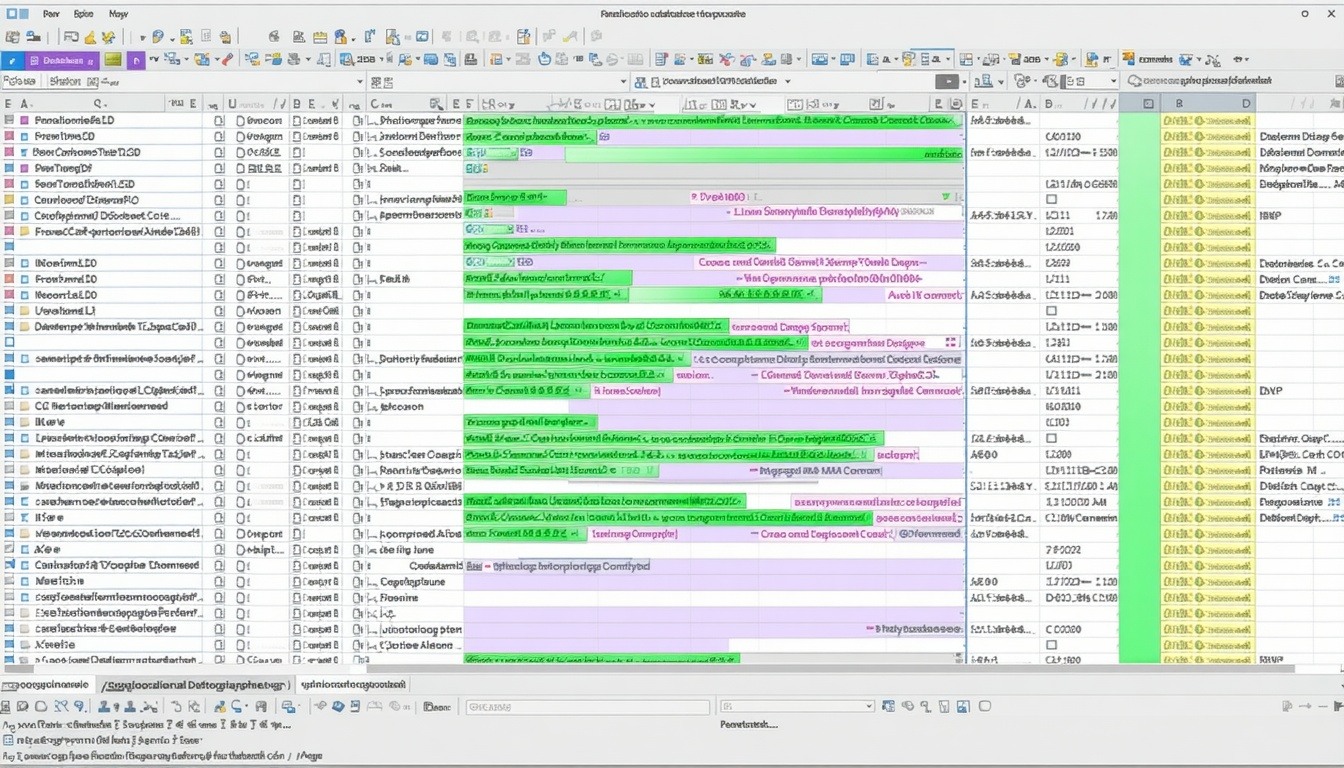Toggle the checkbox in the first table row
Image resolution: width=1344 pixels, height=768 pixels.
219,120
